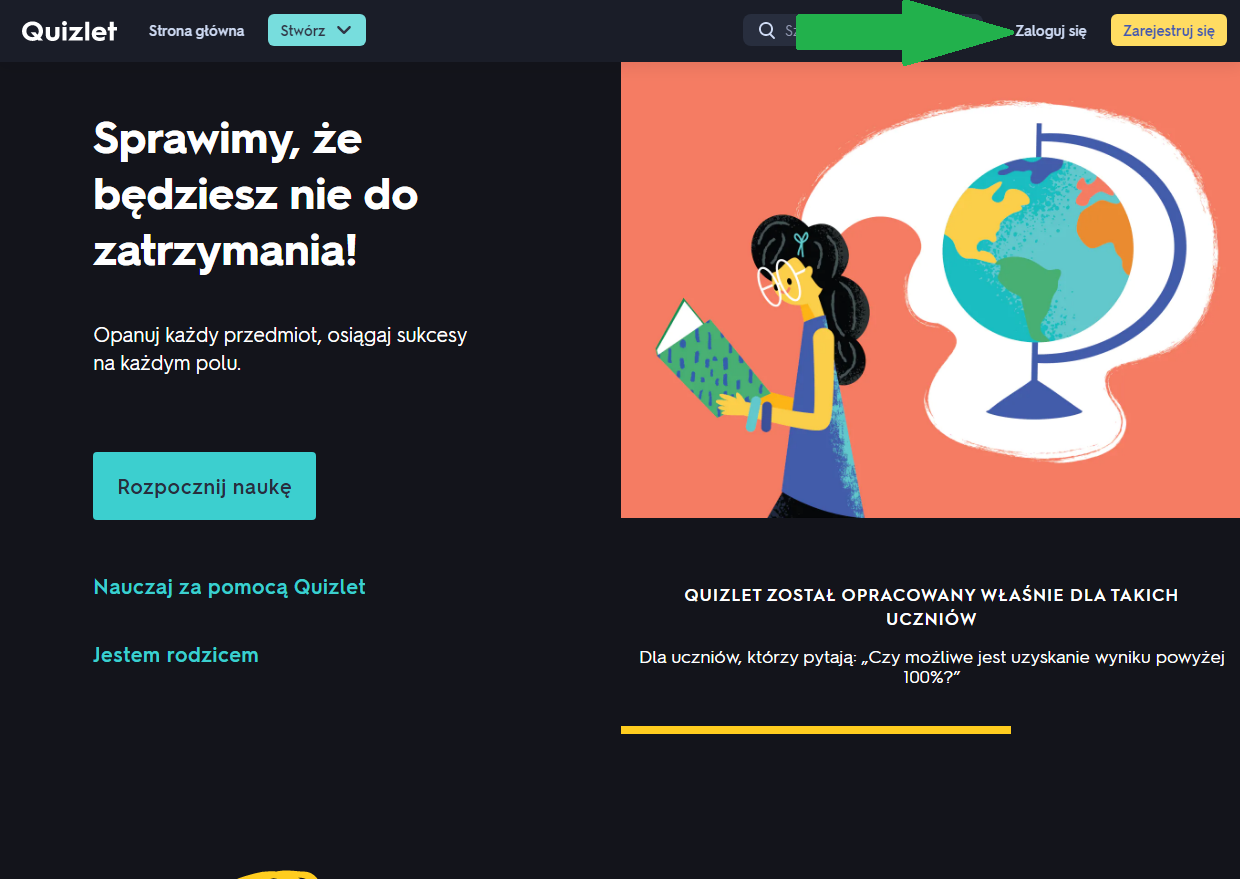Screen dimensions: 1240x879
Task: Click inside the search input field
Action: [790, 30]
